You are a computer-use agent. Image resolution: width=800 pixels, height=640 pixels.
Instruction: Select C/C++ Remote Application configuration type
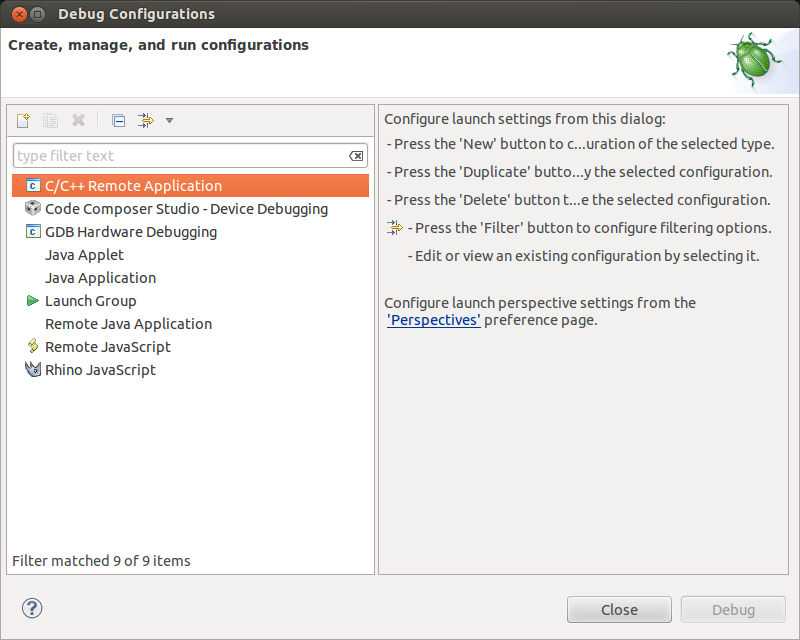(133, 186)
